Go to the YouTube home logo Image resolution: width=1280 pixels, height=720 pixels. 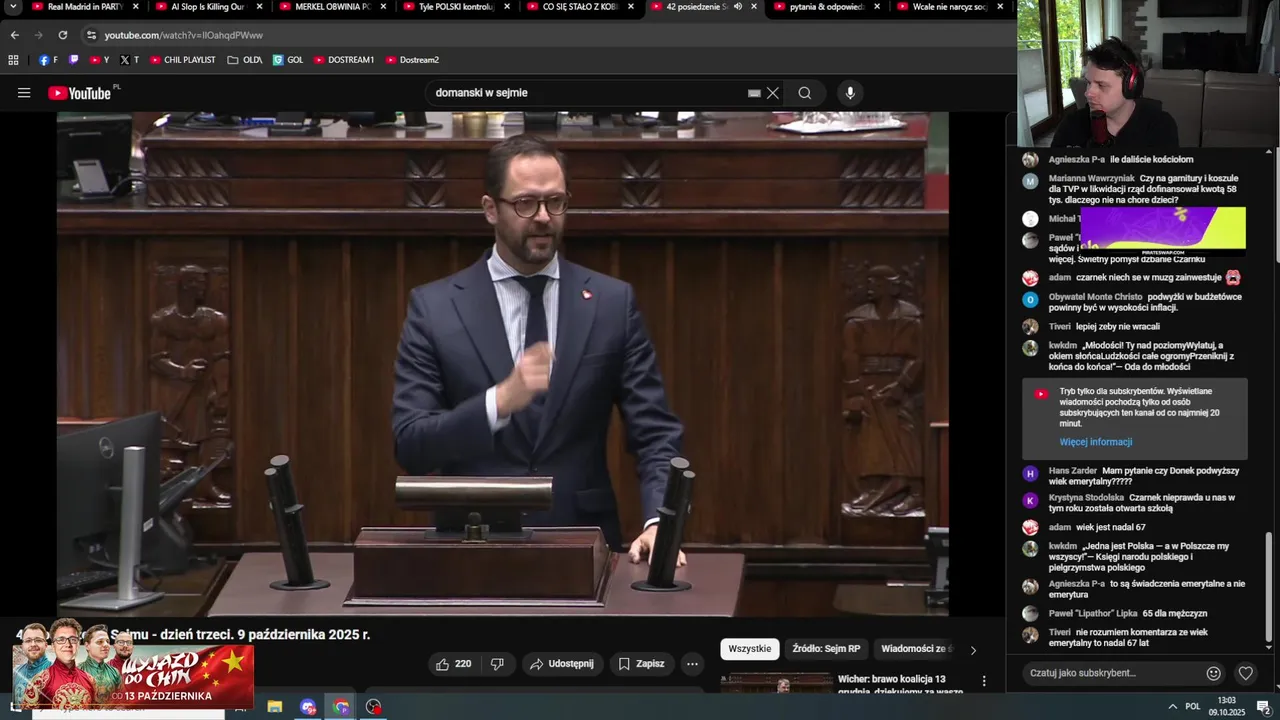pyautogui.click(x=80, y=93)
